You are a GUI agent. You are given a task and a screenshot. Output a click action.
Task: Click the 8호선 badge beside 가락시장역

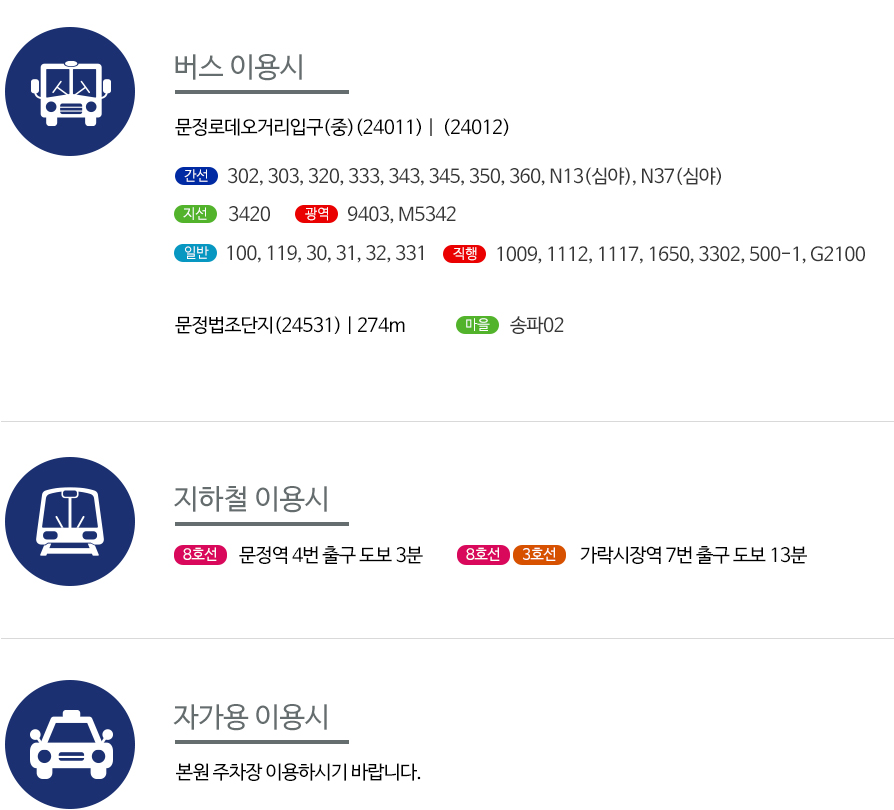click(483, 555)
